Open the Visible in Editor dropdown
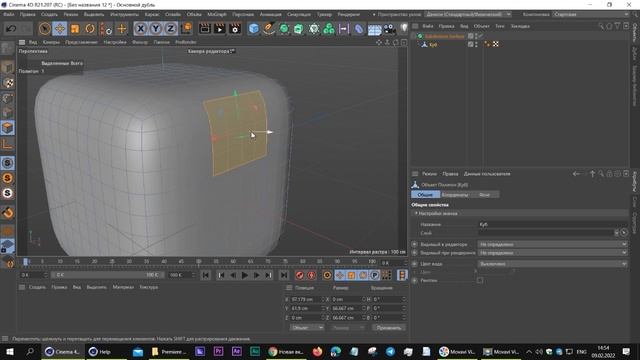The width and height of the screenshot is (640, 360). (553, 244)
